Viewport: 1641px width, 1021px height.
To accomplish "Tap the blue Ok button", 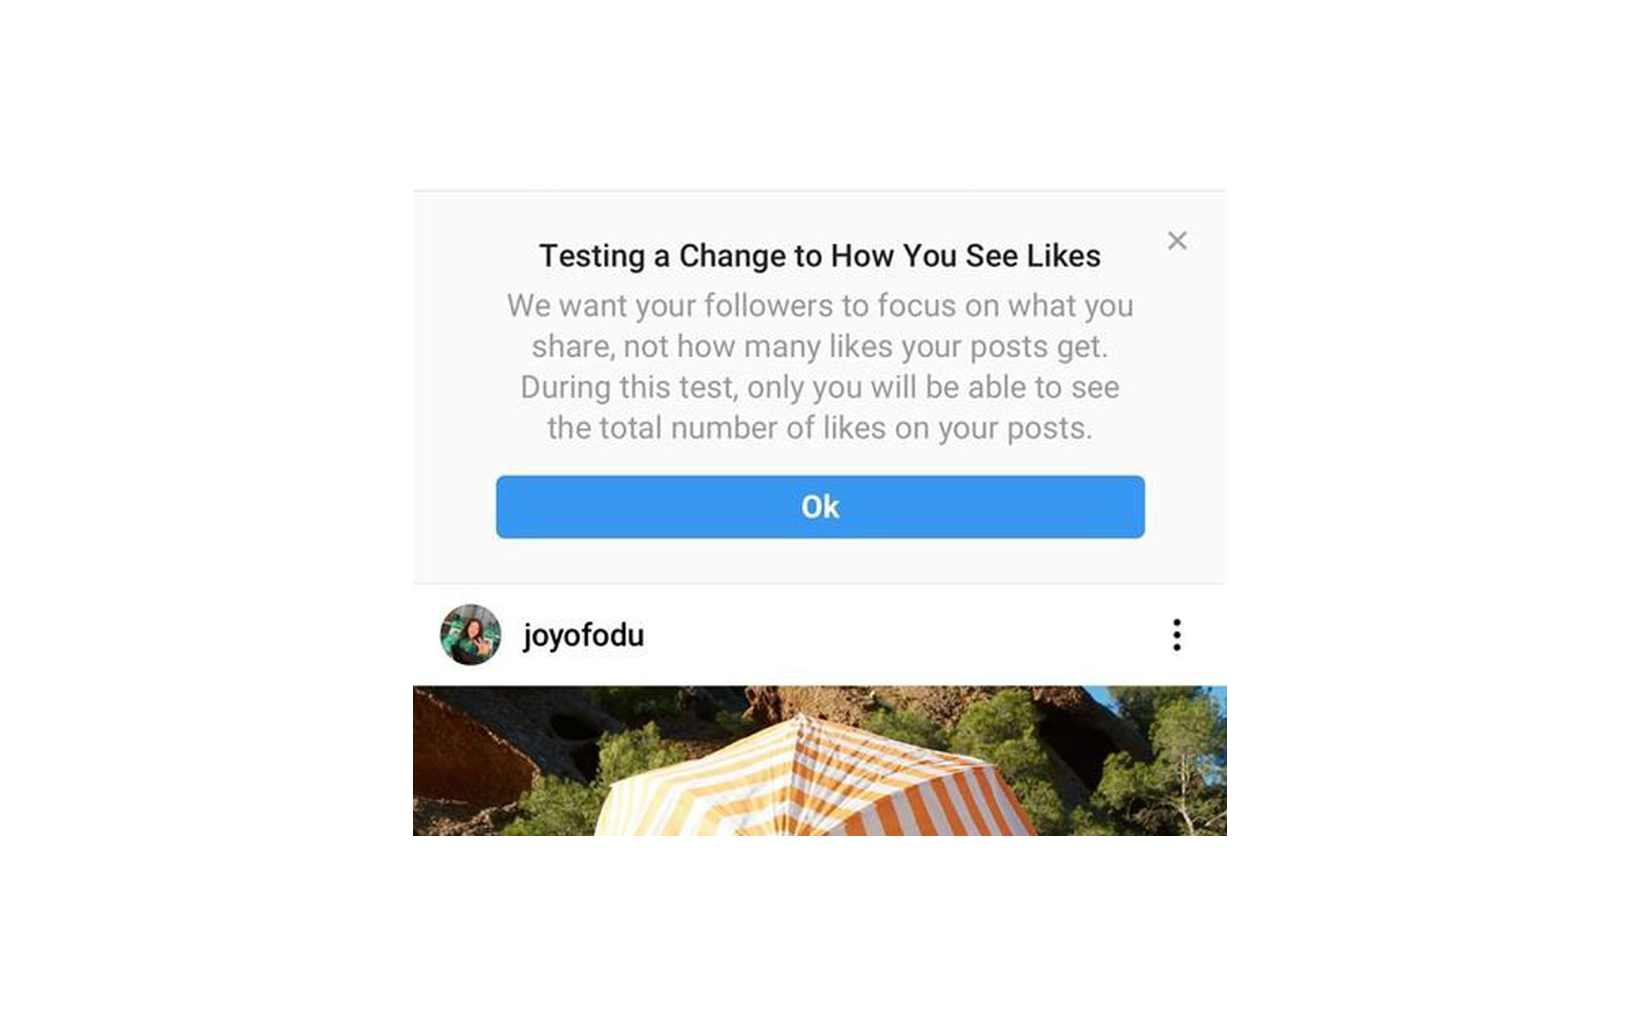I will point(820,507).
